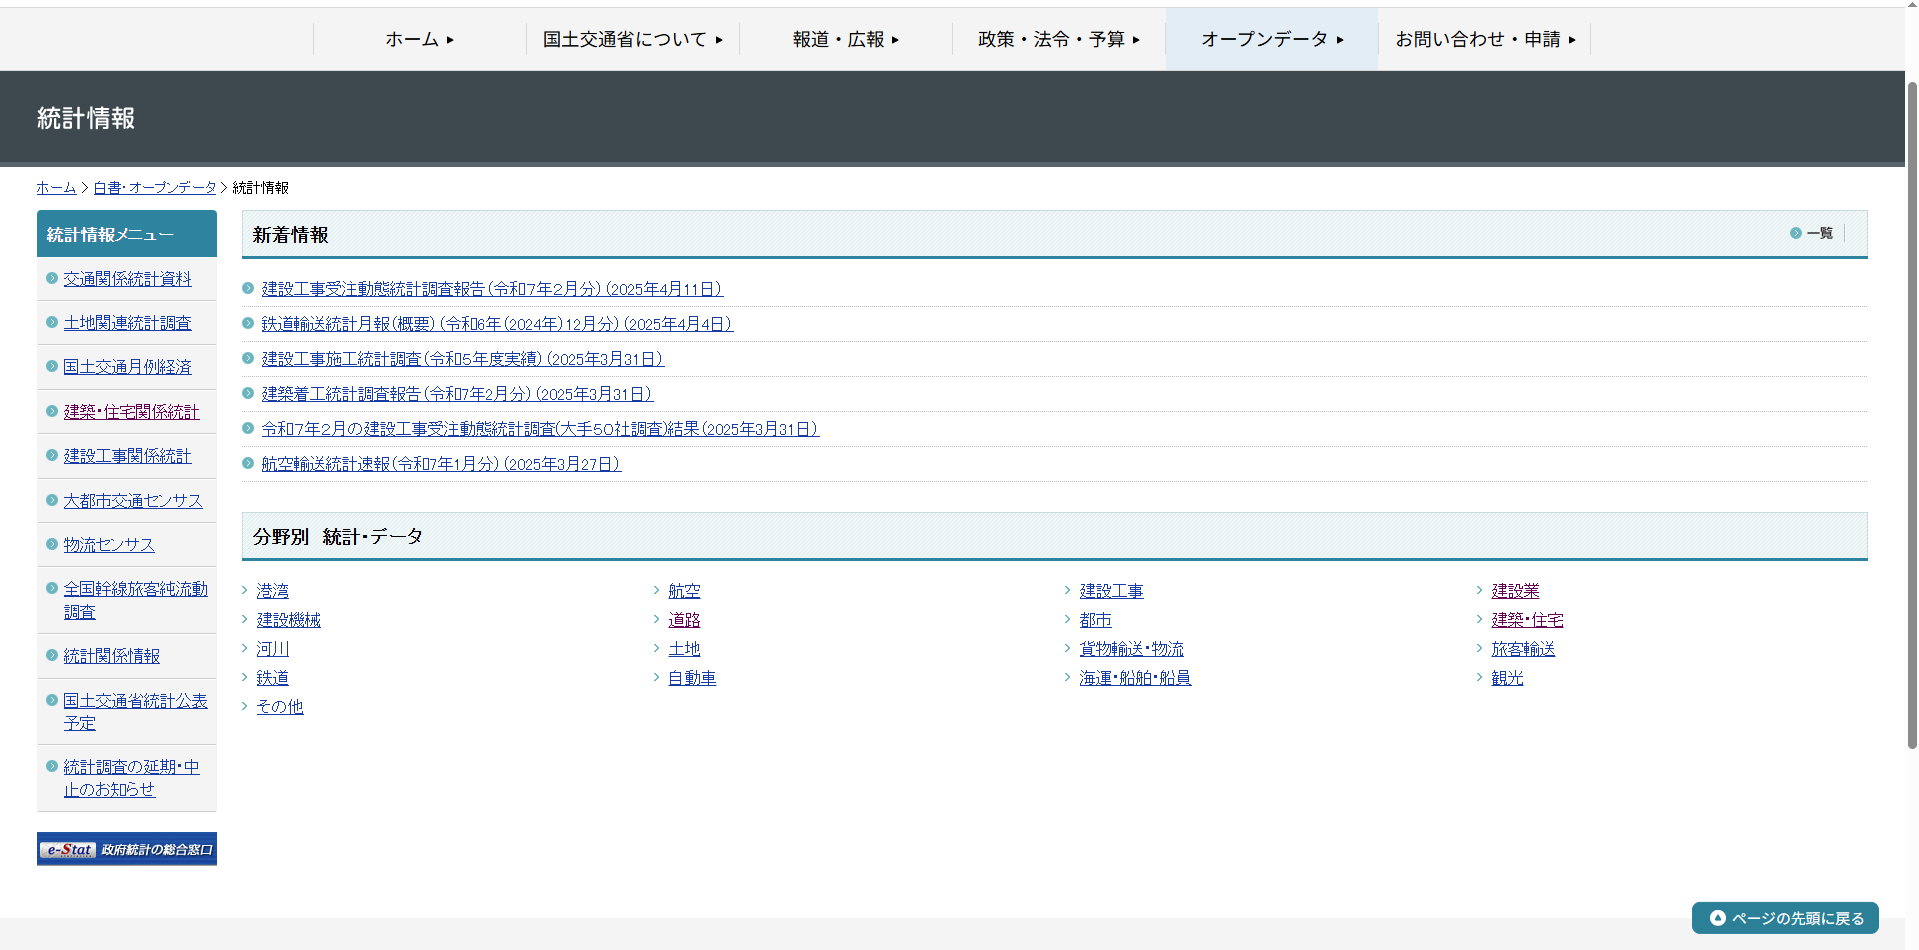Click the e-Stat government statistics portal banner

126,848
